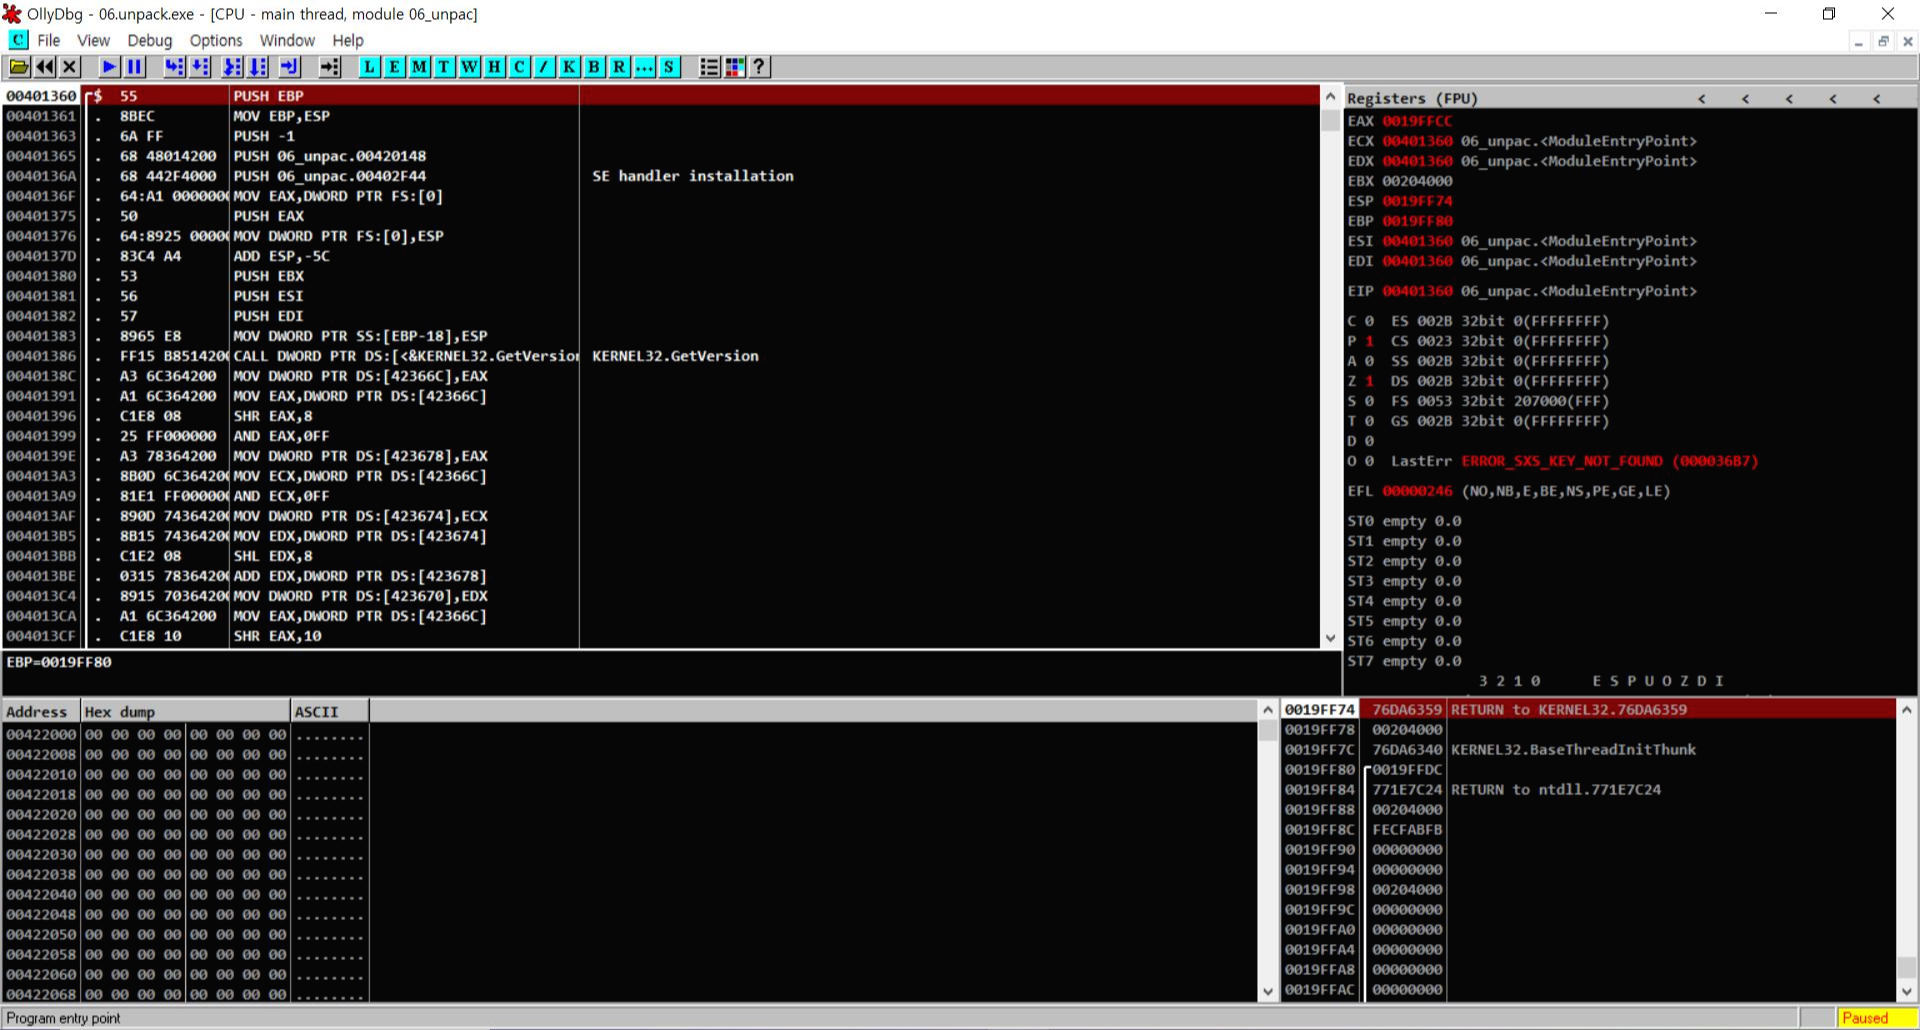Show Patches window with slash button
Viewport: 1920px width, 1030px height.
point(544,67)
